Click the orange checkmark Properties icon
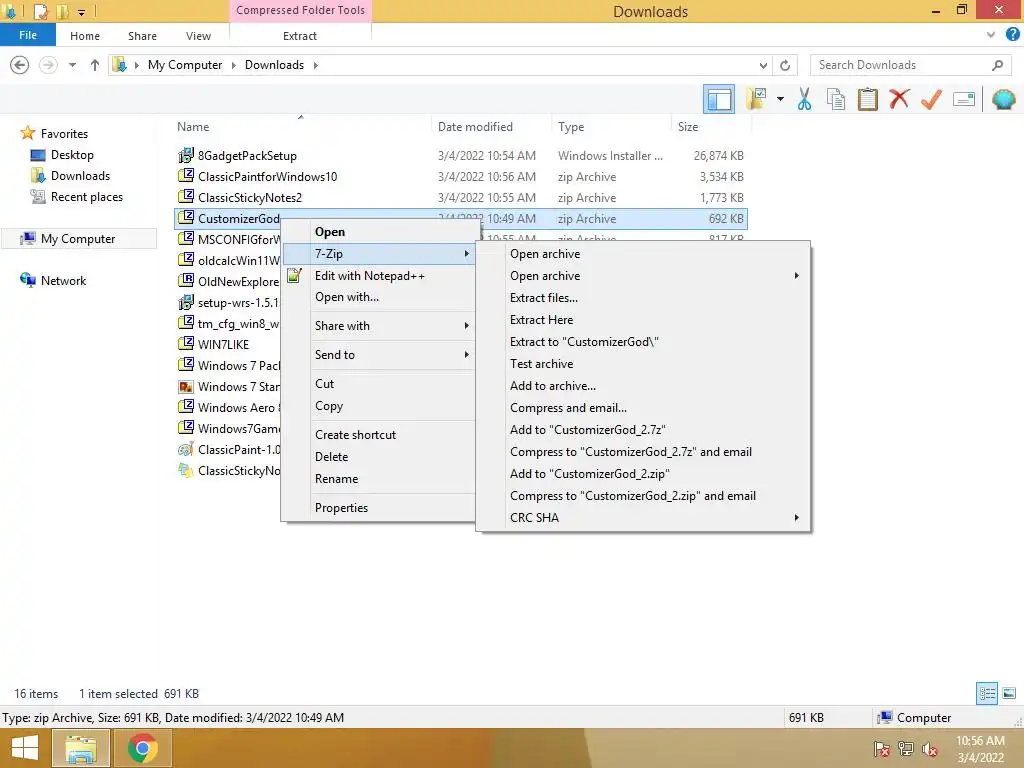1024x768 pixels. tap(931, 99)
